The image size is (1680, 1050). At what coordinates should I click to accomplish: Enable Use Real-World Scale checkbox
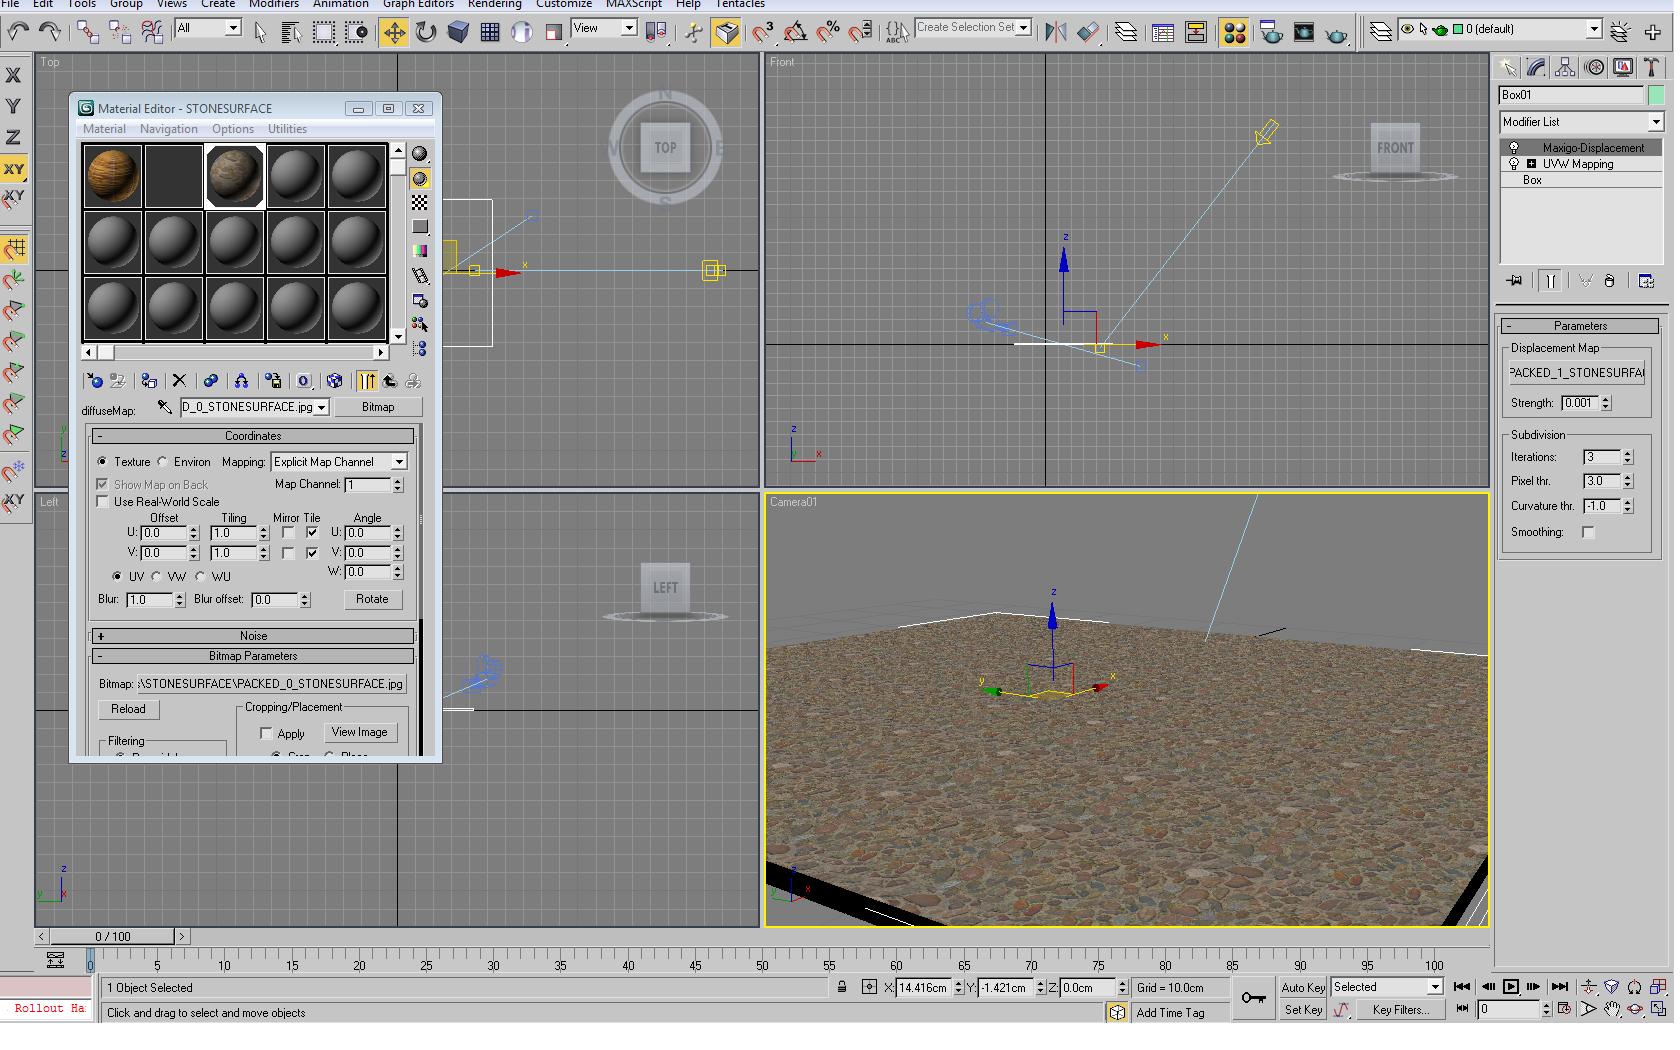(x=102, y=502)
